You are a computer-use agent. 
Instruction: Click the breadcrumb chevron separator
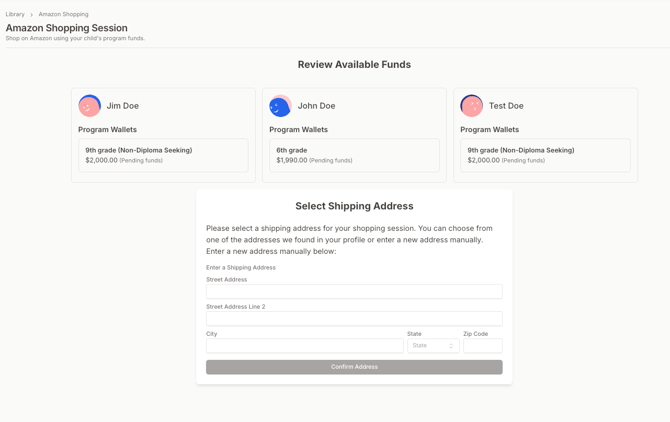[32, 15]
